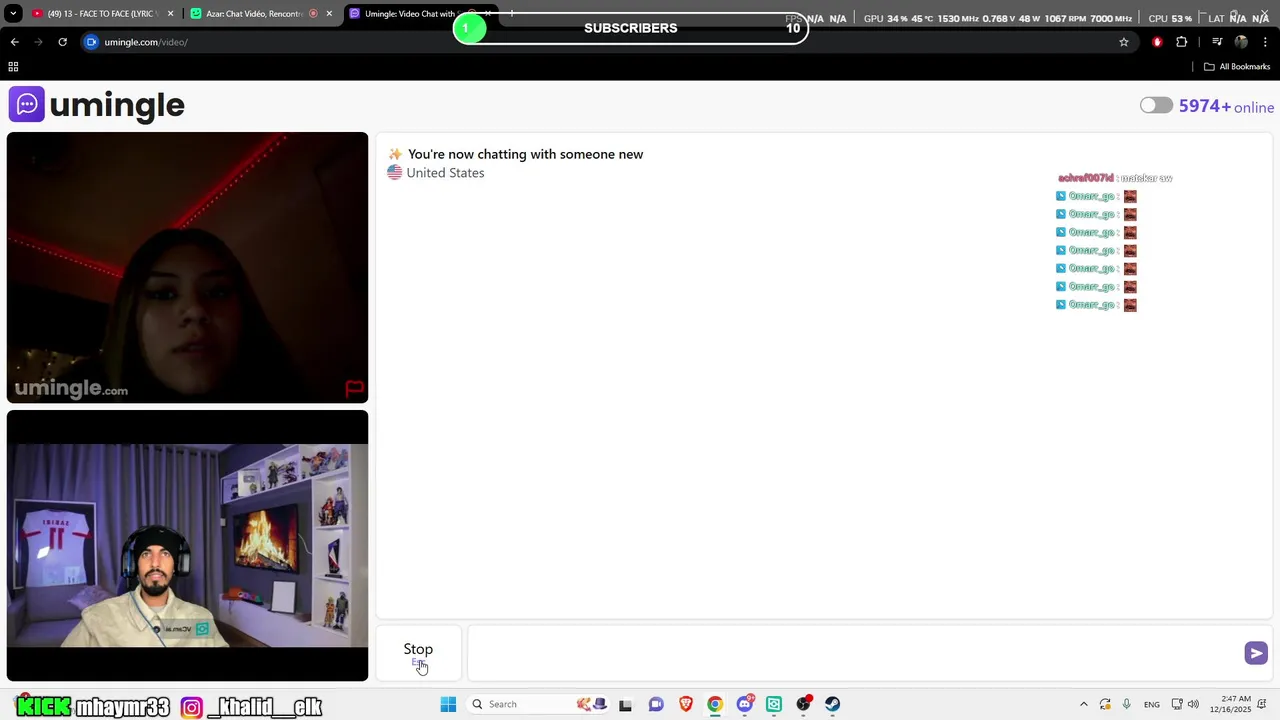Click the umingle wordmark link
The width and height of the screenshot is (1280, 720).
117,105
